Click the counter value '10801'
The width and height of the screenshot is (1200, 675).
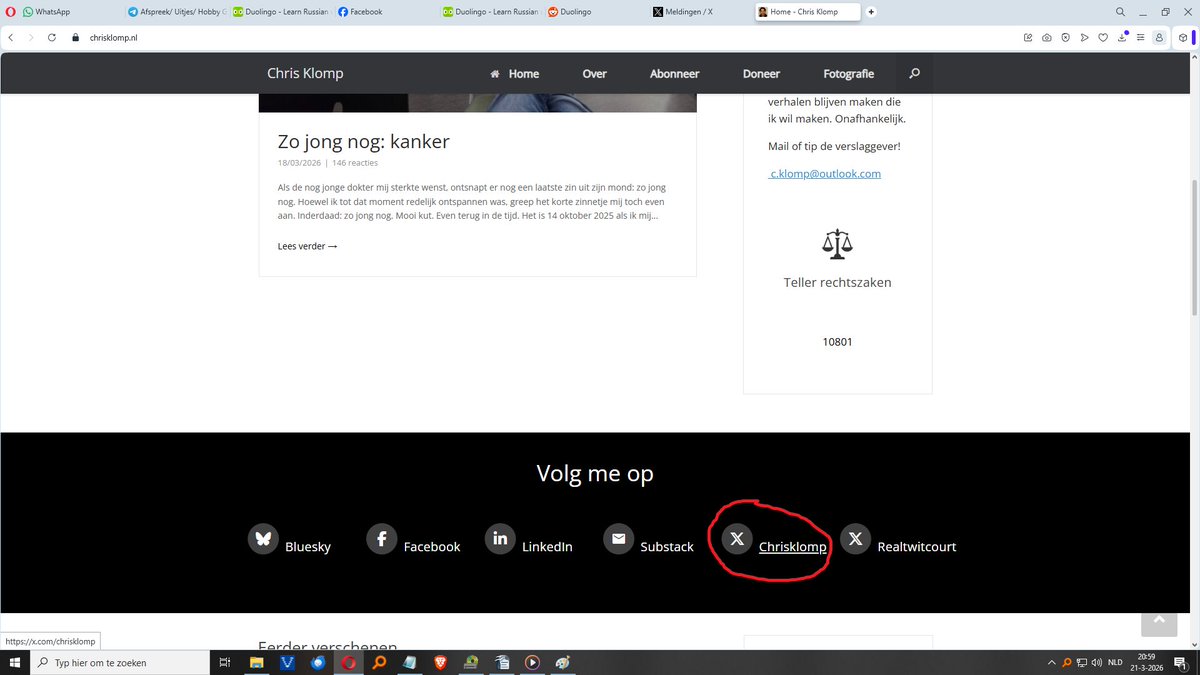coord(837,342)
